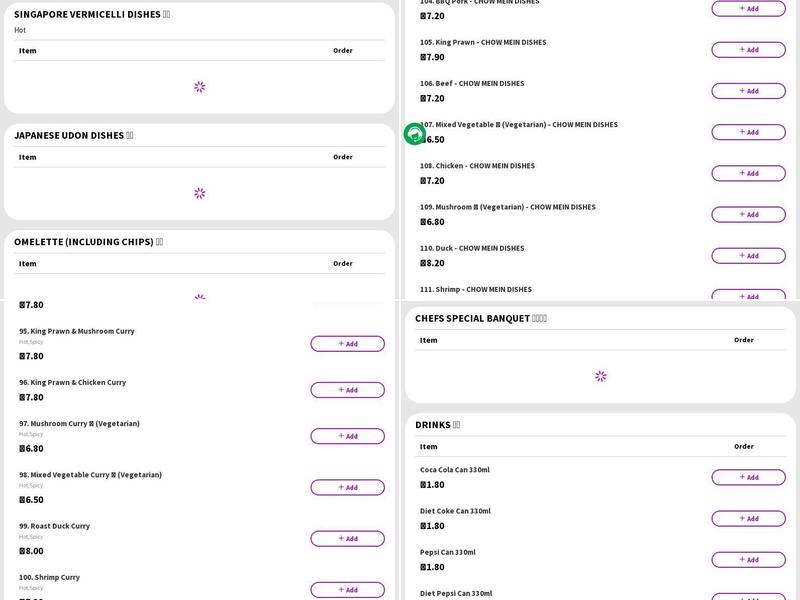Add Chicken Chow Mein to order
Screen dimensions: 800x600
tap(748, 173)
